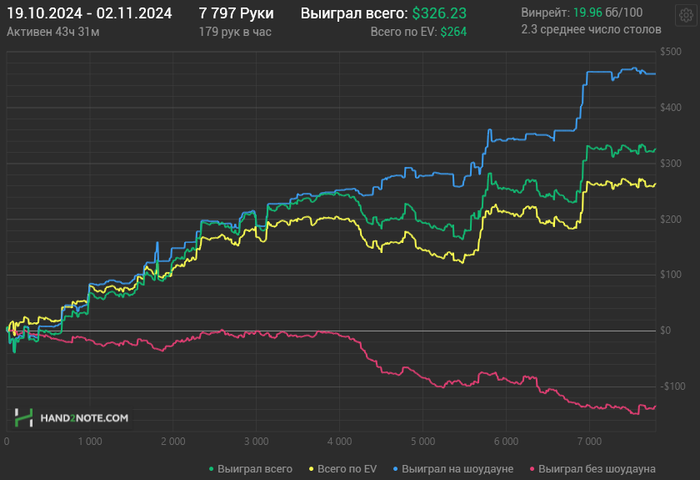
Task: Toggle the green Выиграл всего legend dot
Action: [x=211, y=469]
